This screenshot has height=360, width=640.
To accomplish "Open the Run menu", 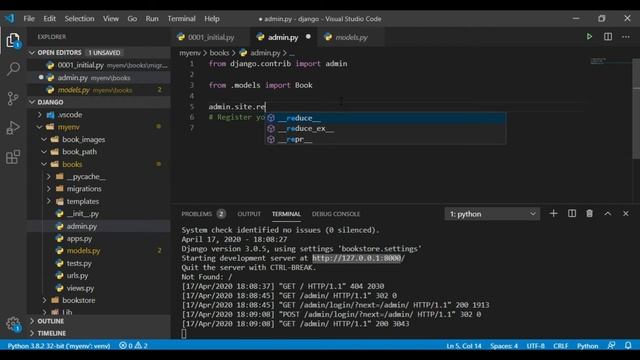I will coord(152,19).
